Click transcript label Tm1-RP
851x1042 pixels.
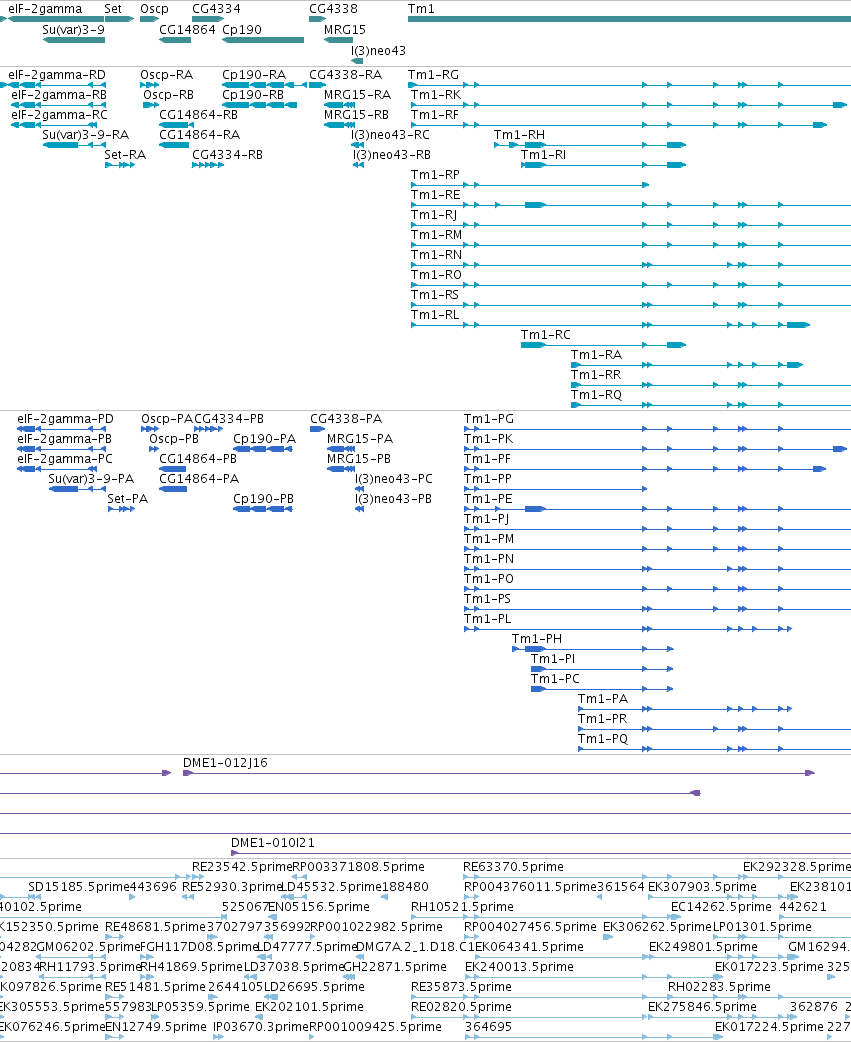click(x=435, y=175)
